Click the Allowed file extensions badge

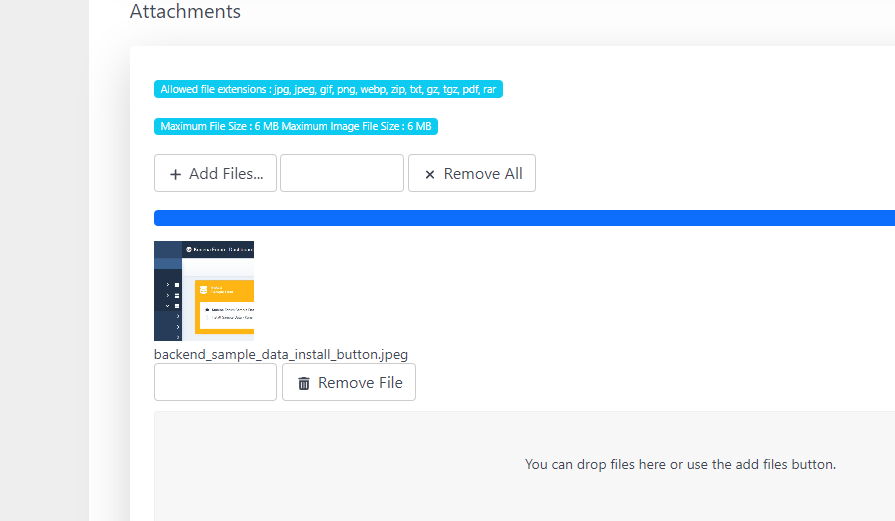click(x=328, y=89)
